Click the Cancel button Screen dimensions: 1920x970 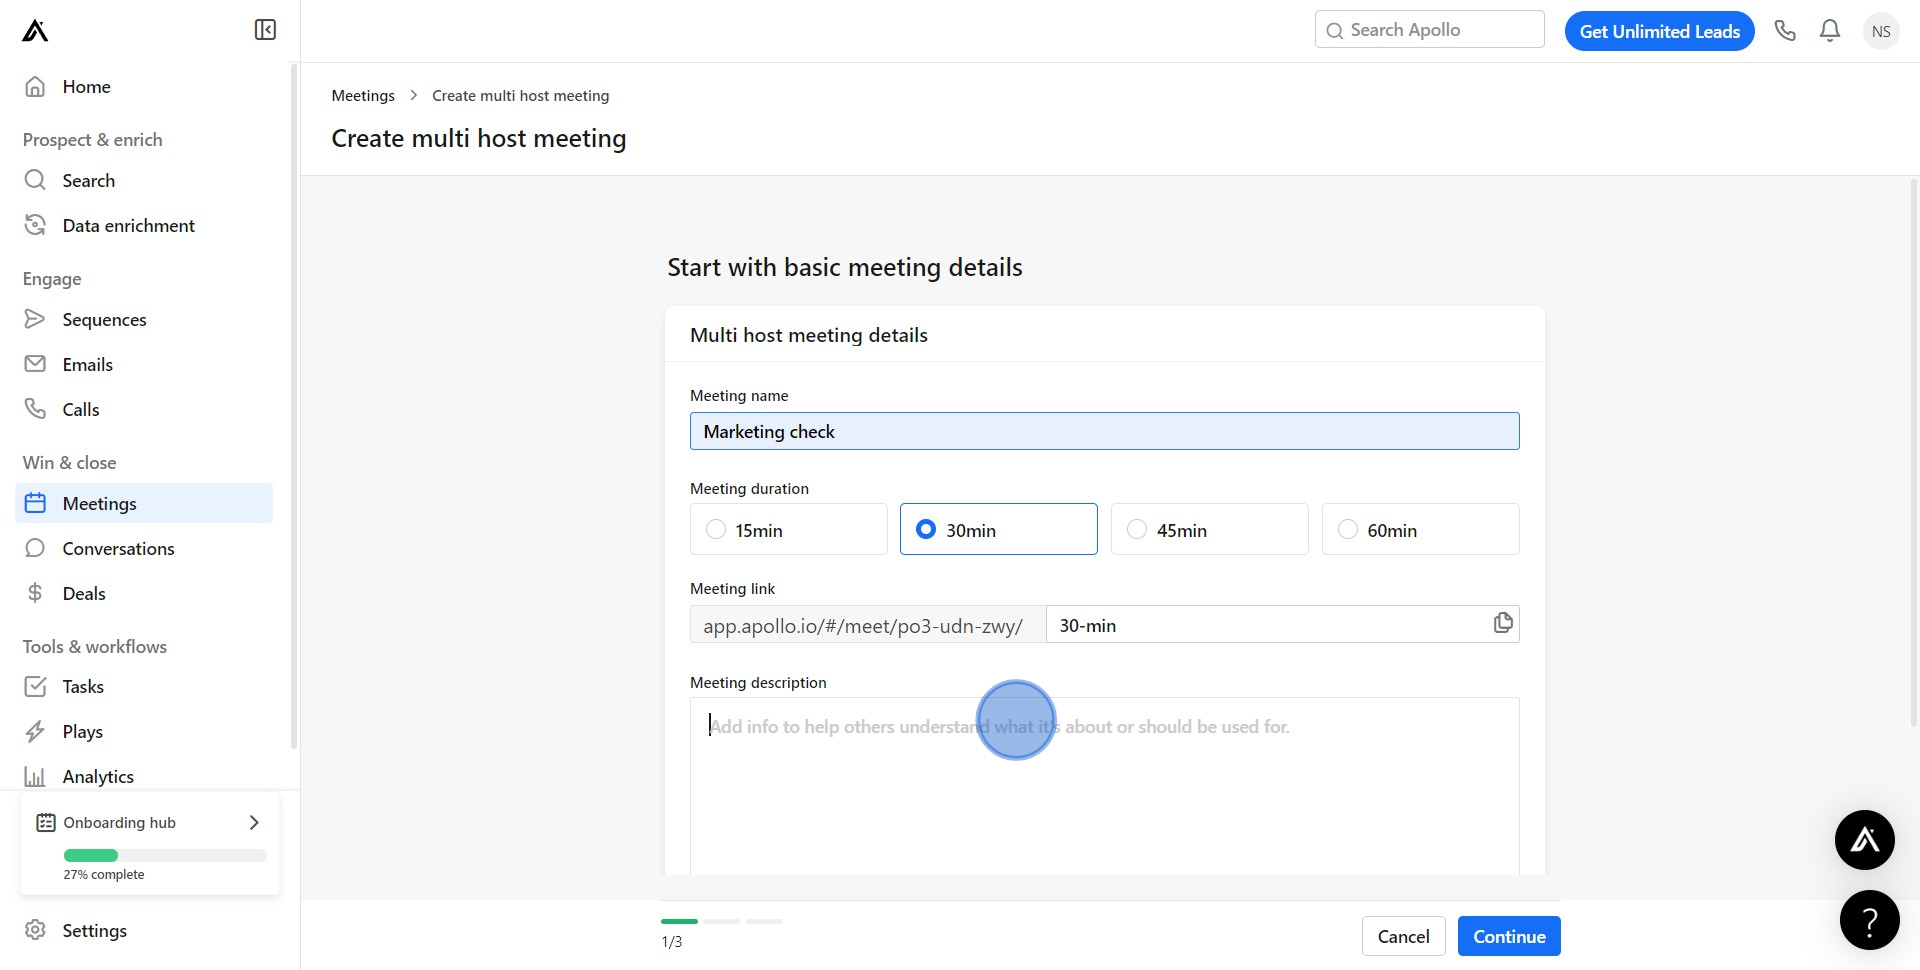tap(1403, 936)
